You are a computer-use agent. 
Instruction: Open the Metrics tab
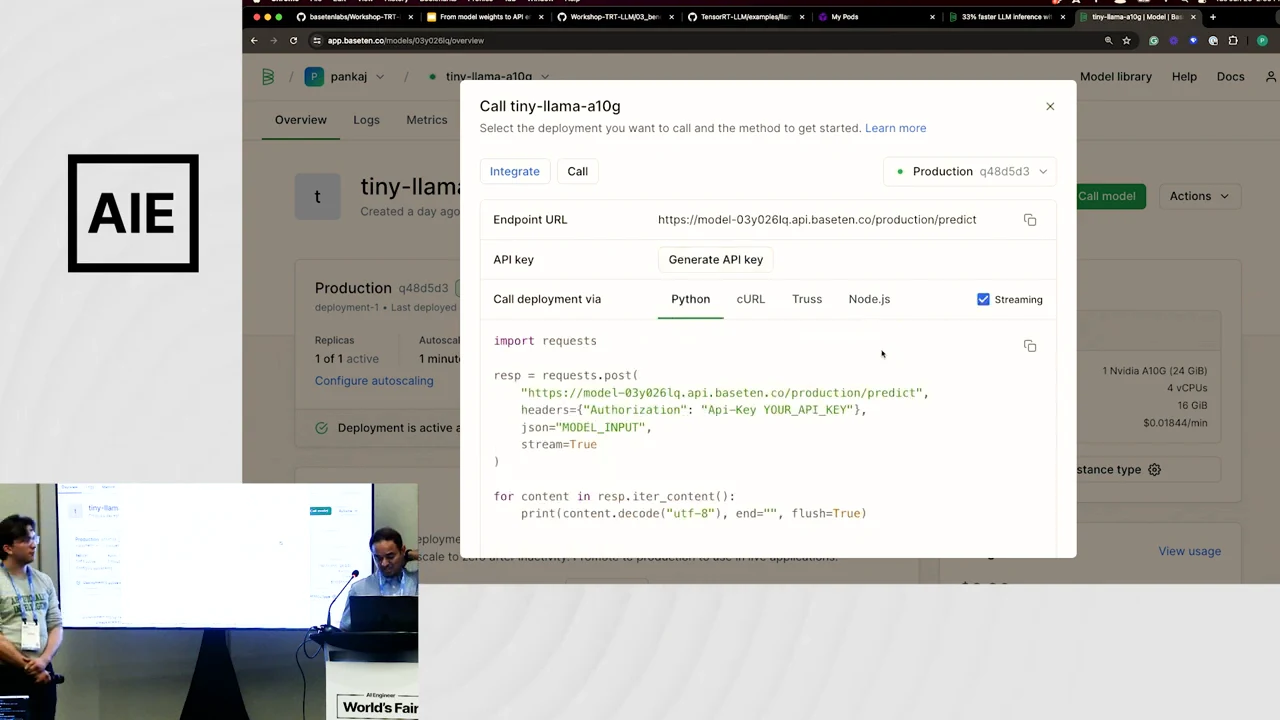[x=426, y=120]
